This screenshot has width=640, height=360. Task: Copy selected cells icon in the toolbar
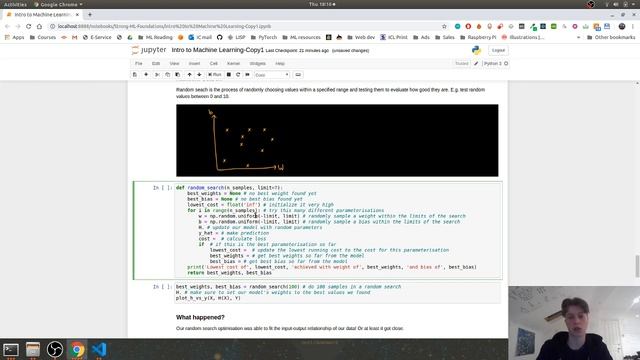click(x=167, y=75)
